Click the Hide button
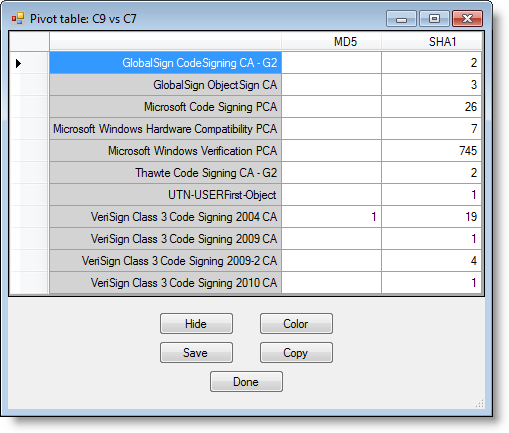This screenshot has width=509, height=433. 196,323
